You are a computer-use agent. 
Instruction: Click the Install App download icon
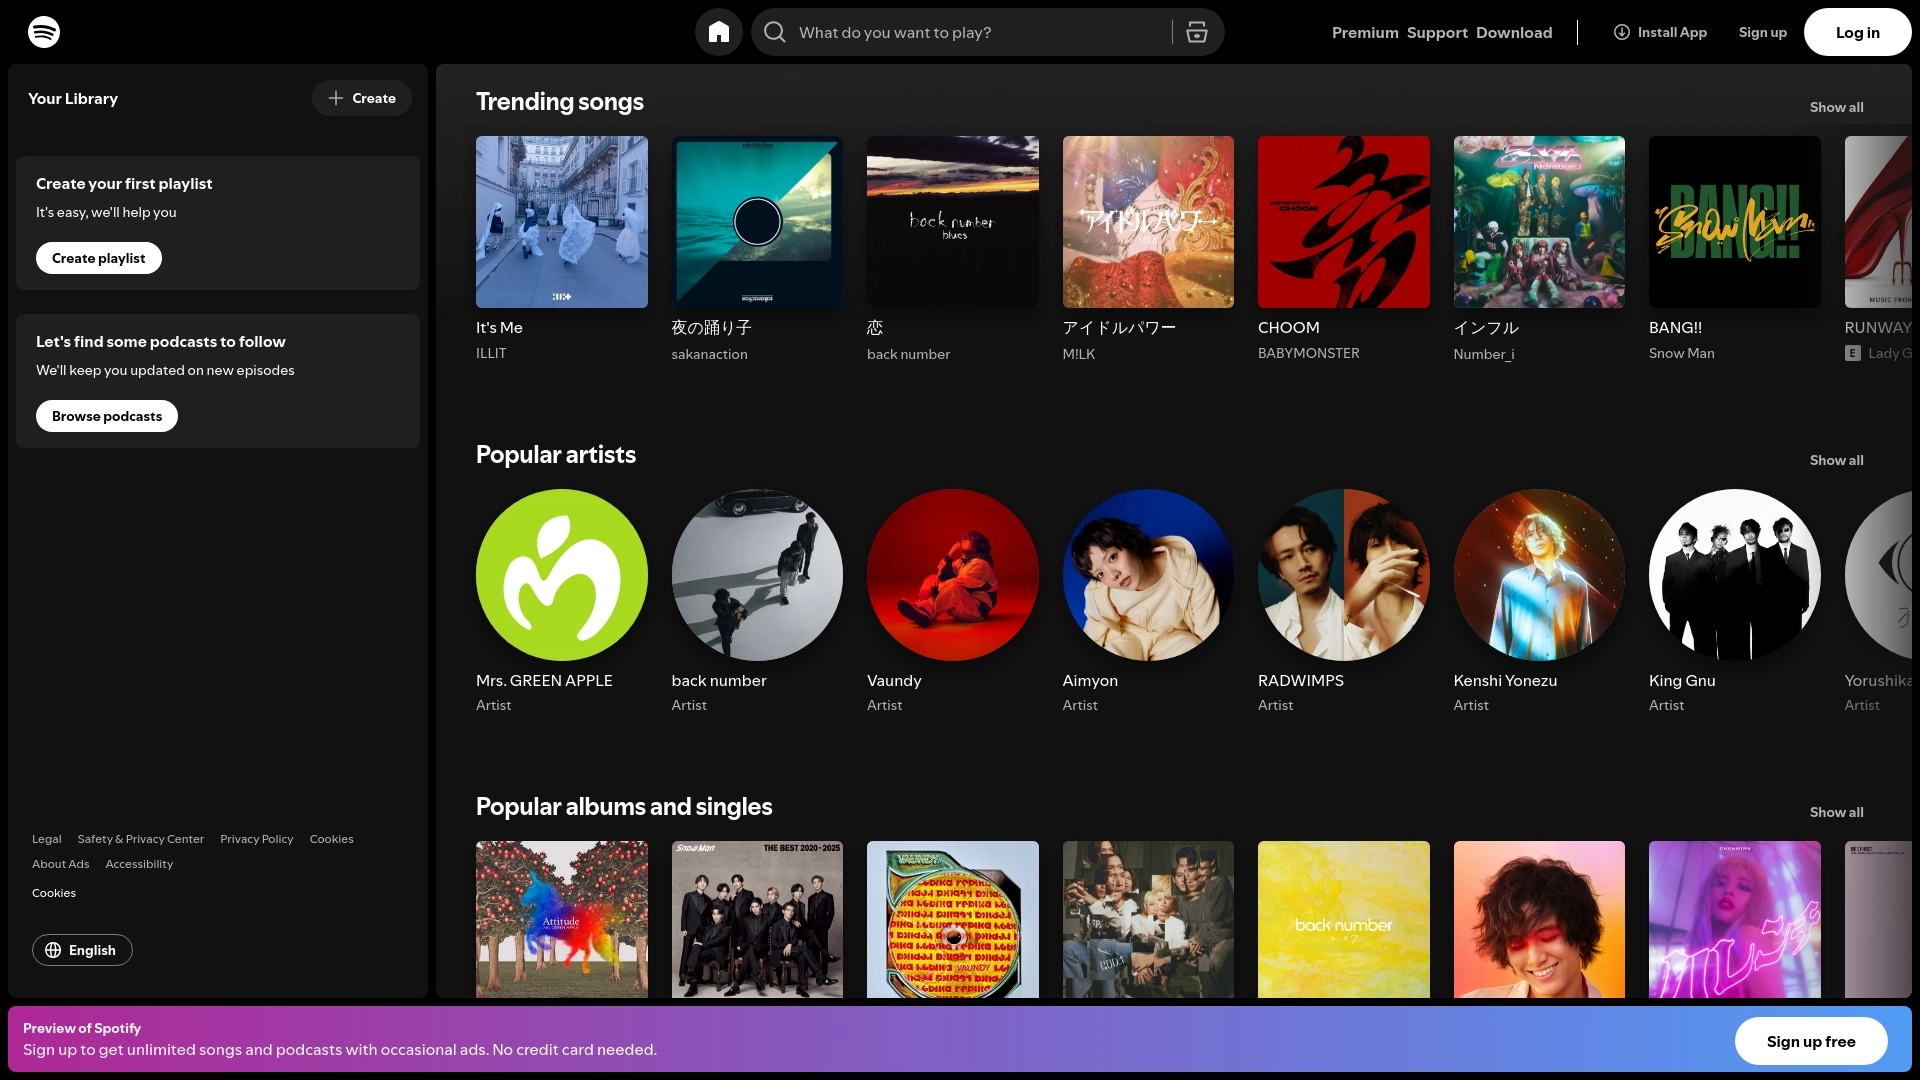click(1622, 32)
